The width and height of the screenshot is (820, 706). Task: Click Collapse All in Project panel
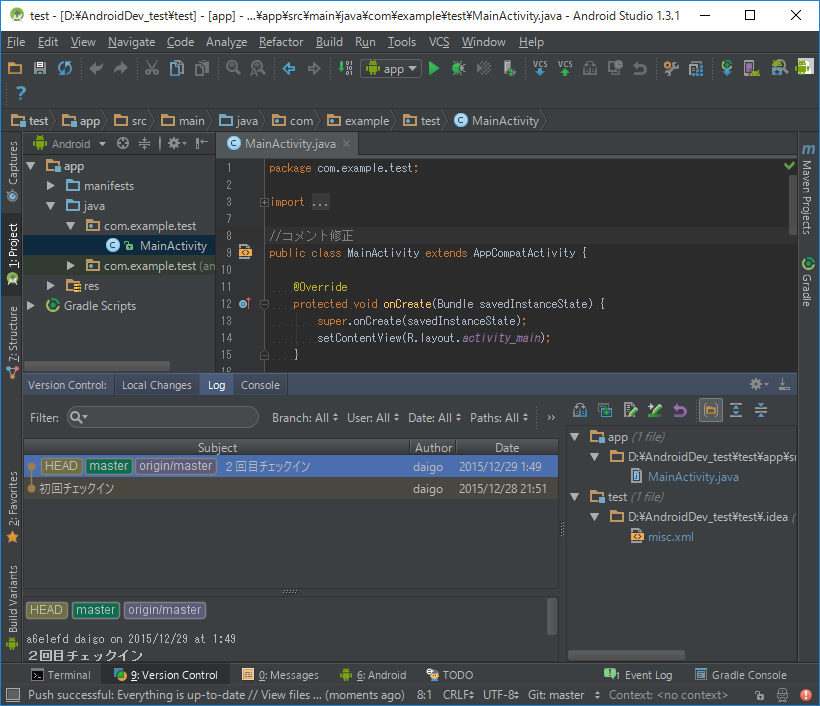[x=144, y=143]
